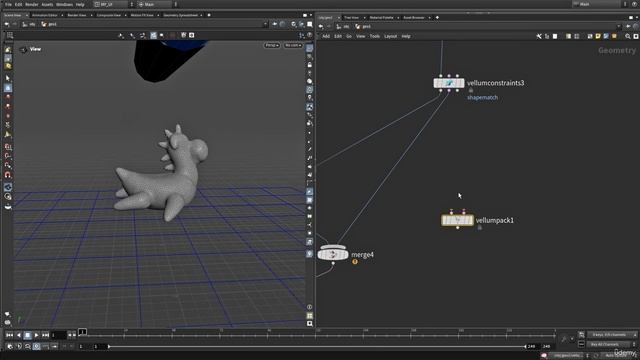Open the File menu
Image resolution: width=640 pixels, height=360 pixels.
pos(8,4)
